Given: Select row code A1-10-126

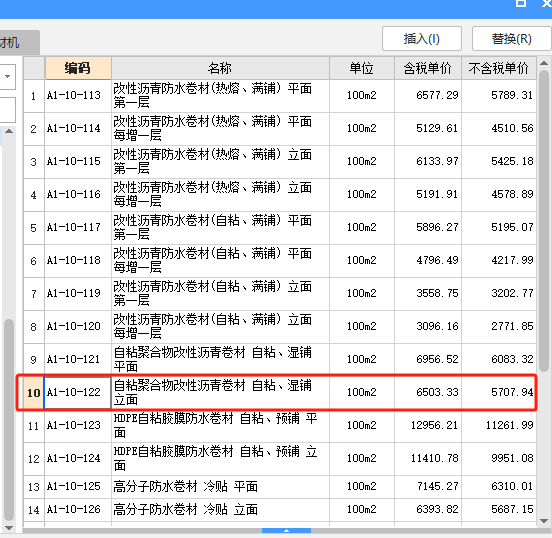Looking at the screenshot, I should pyautogui.click(x=74, y=509).
